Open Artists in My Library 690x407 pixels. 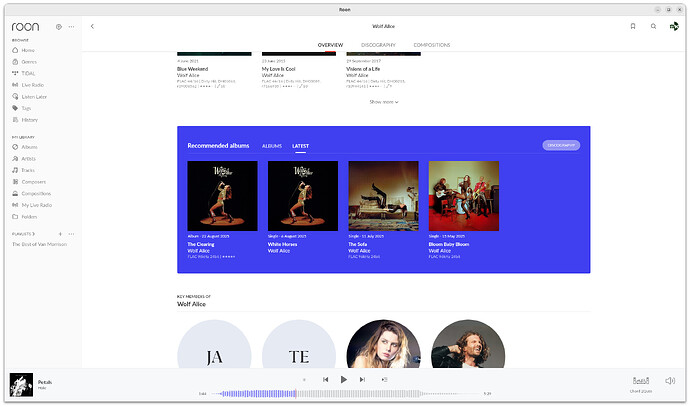coord(29,159)
